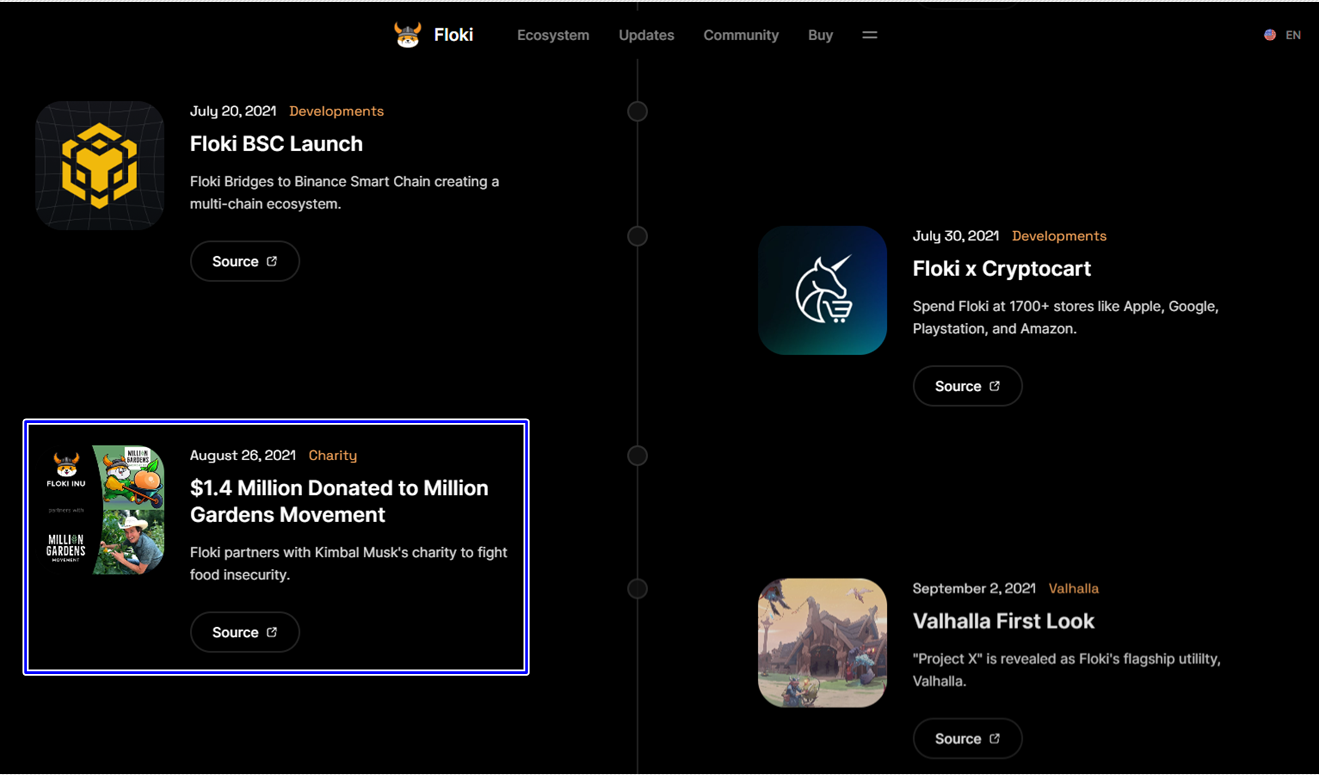The height and width of the screenshot is (775, 1319).
Task: Click external-link icon in BSC Launch Source button
Action: (x=272, y=261)
